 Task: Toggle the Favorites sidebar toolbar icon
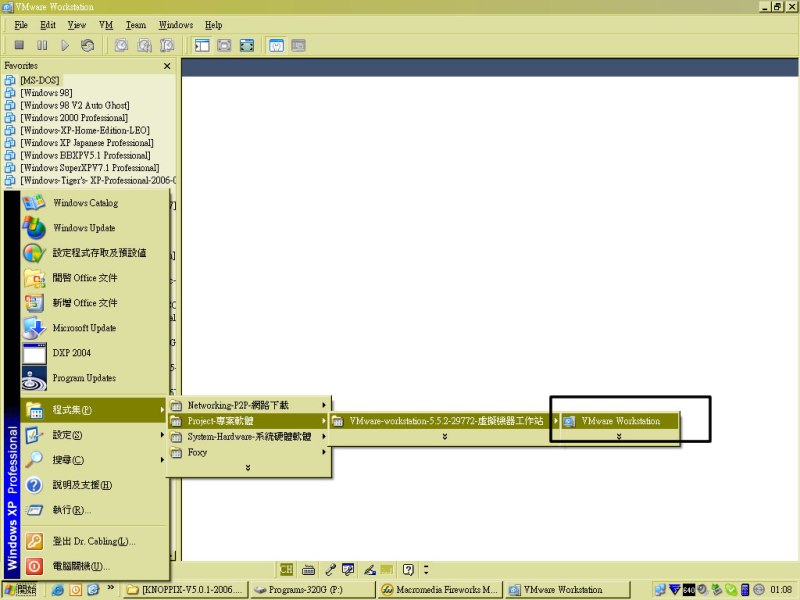tap(202, 45)
